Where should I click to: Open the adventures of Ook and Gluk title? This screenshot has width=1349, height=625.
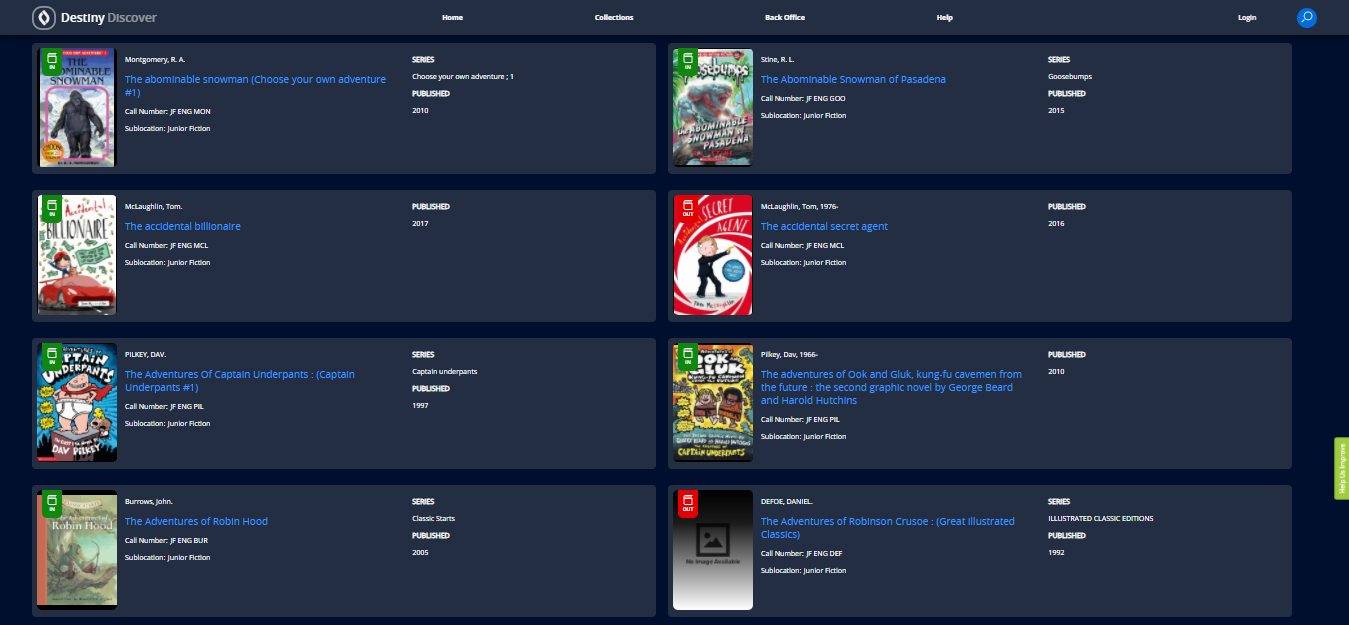pos(891,387)
